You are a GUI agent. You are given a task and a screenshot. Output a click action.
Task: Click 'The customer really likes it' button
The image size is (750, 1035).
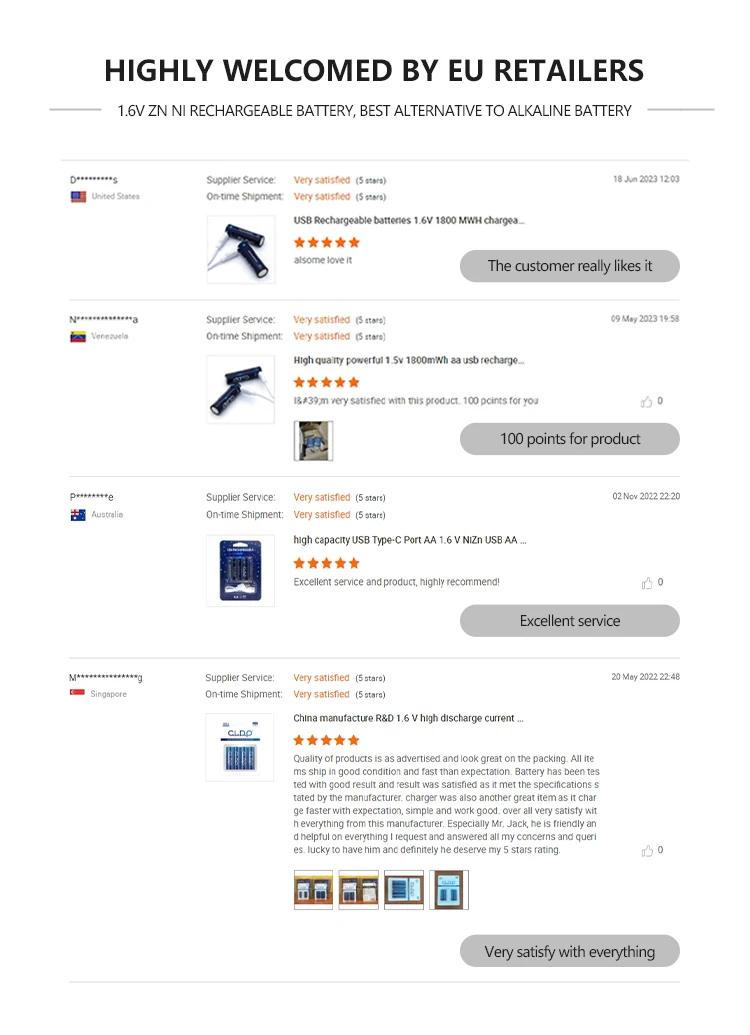click(570, 266)
